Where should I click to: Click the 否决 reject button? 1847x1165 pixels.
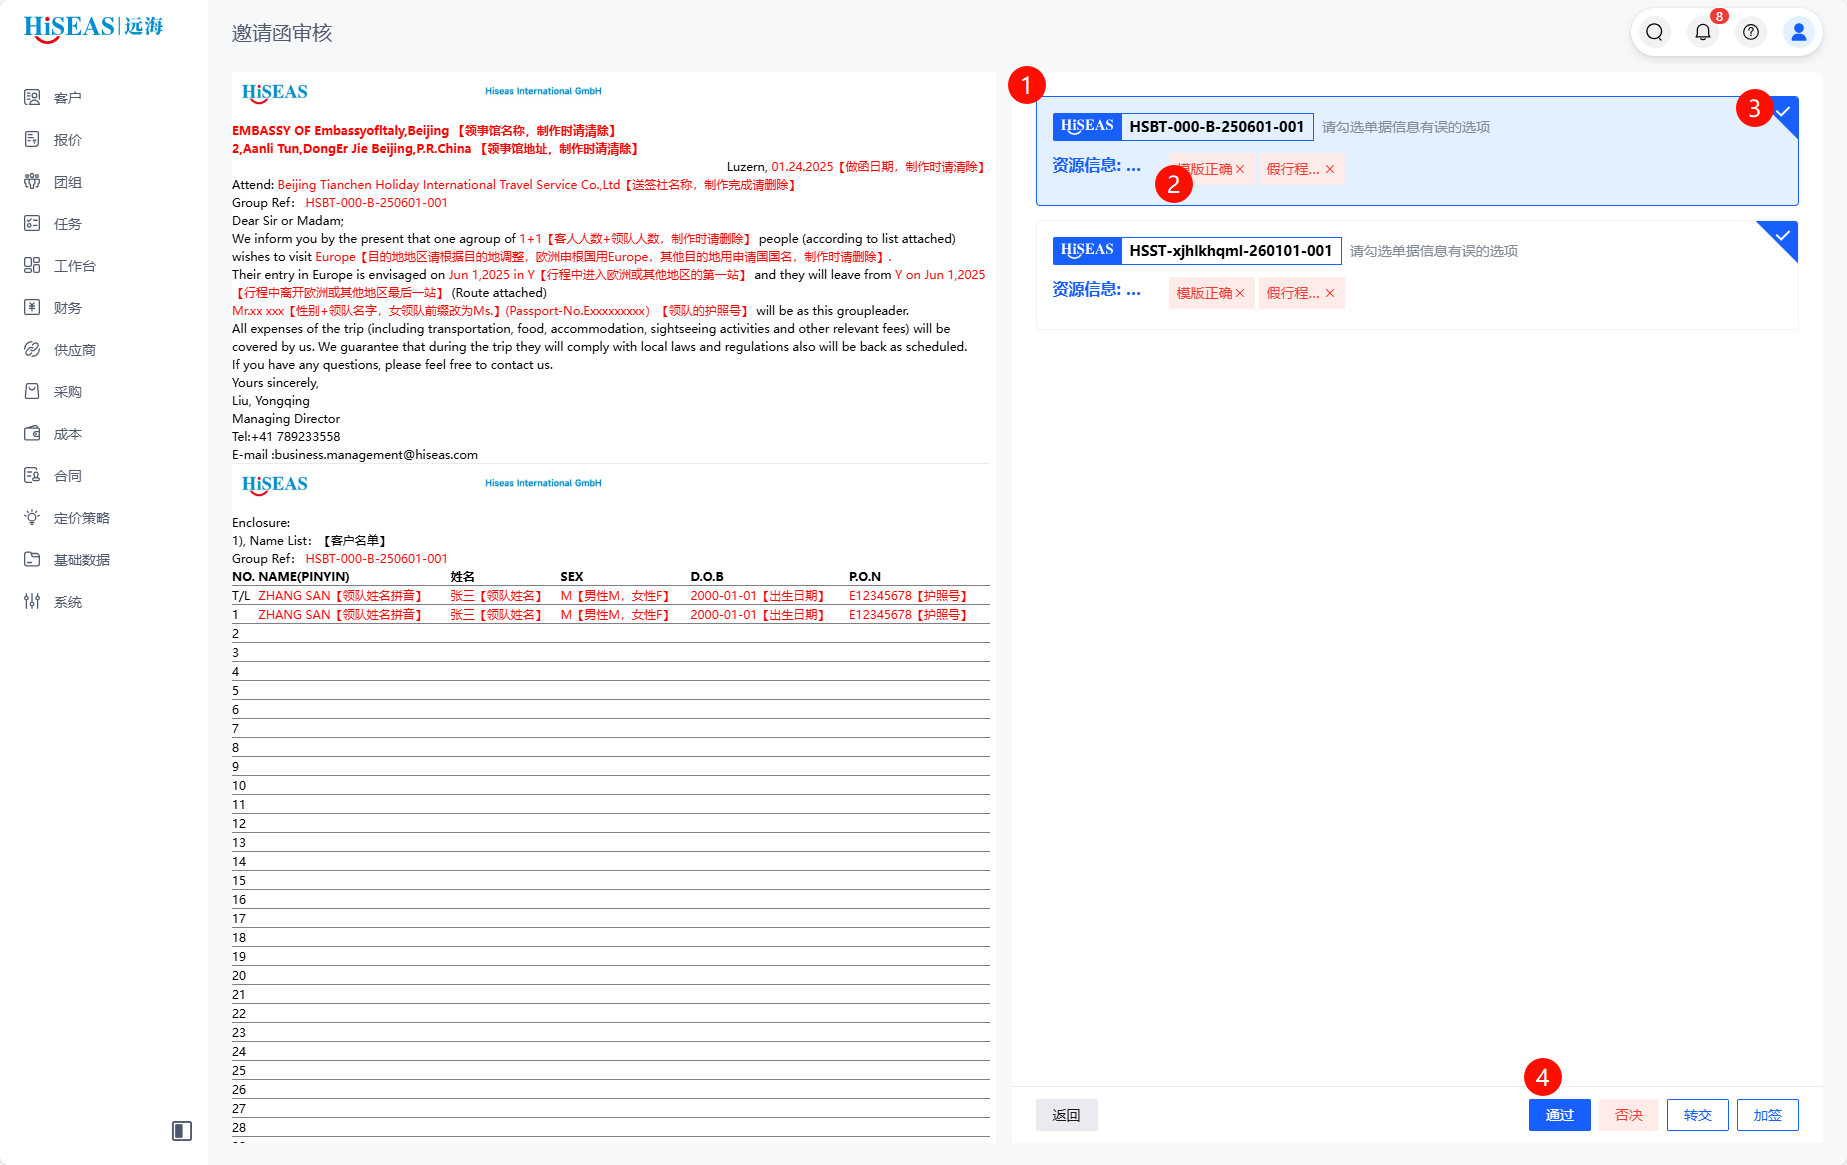coord(1628,1115)
